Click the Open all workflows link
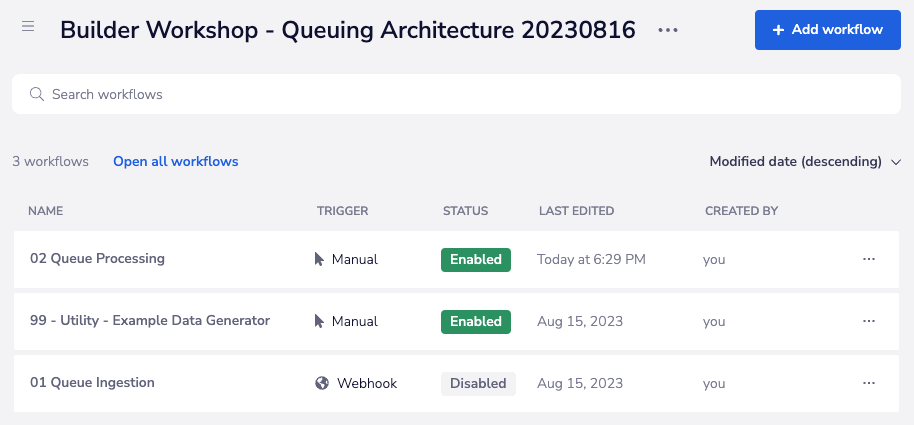This screenshot has height=425, width=914. click(x=175, y=161)
